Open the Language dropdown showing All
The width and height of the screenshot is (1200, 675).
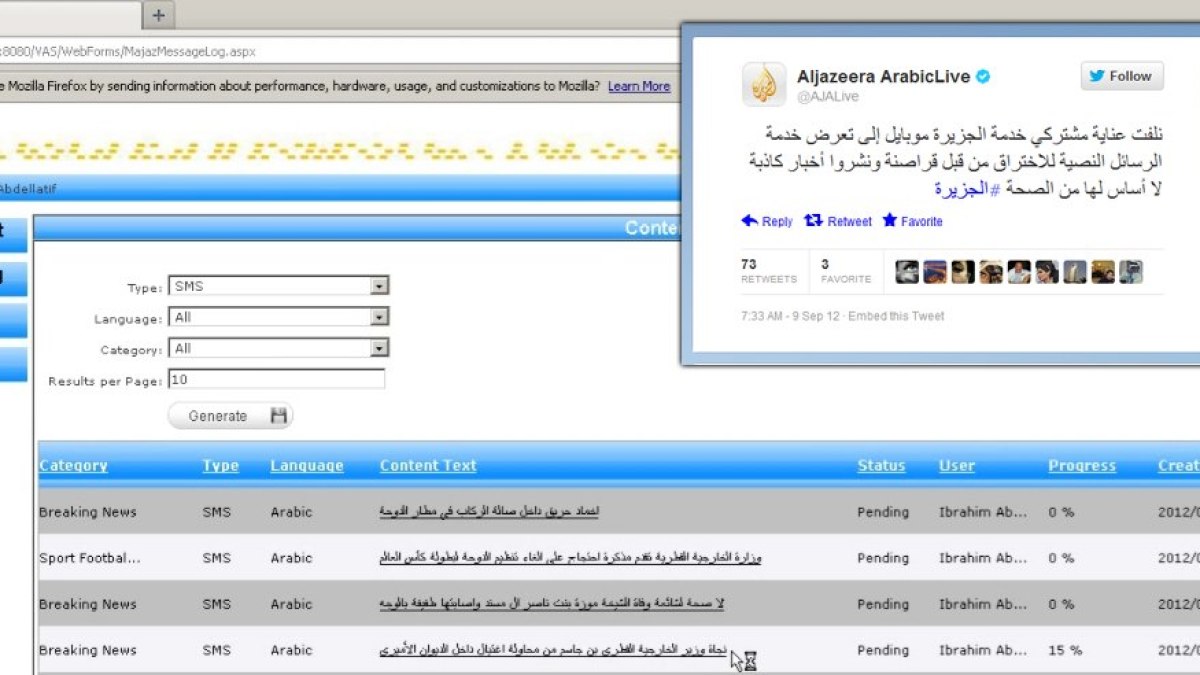point(279,317)
